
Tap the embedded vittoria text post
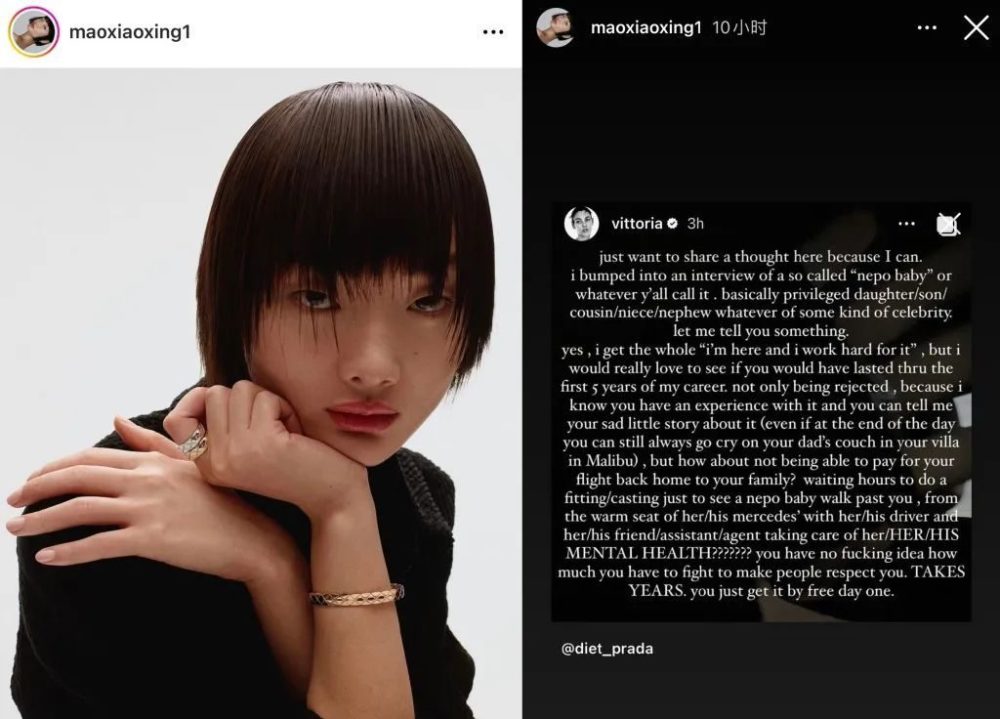[x=761, y=412]
